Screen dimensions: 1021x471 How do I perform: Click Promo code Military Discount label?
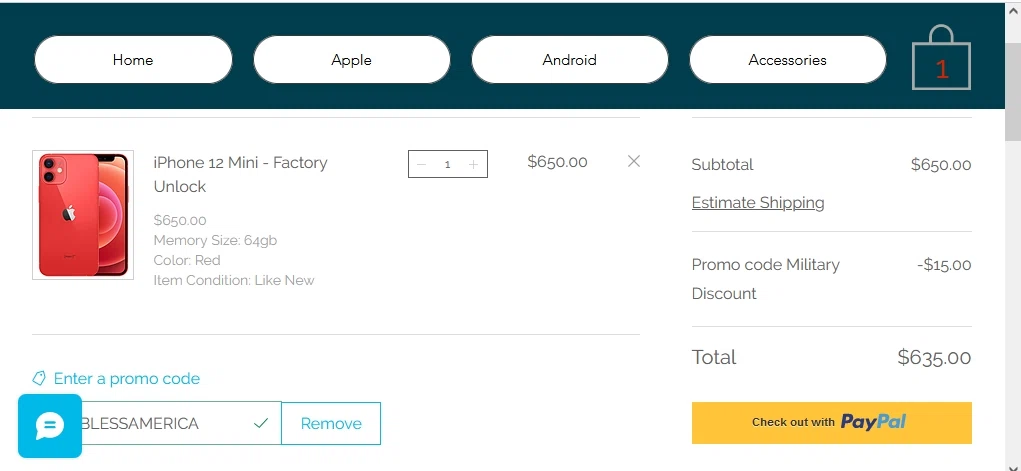[766, 279]
